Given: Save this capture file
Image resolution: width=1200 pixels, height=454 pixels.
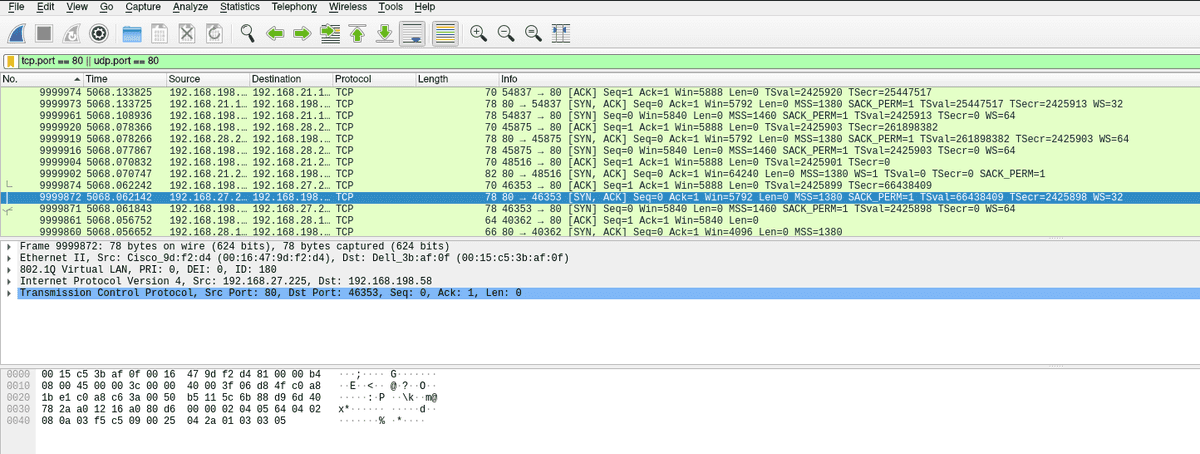Looking at the screenshot, I should coord(158,33).
